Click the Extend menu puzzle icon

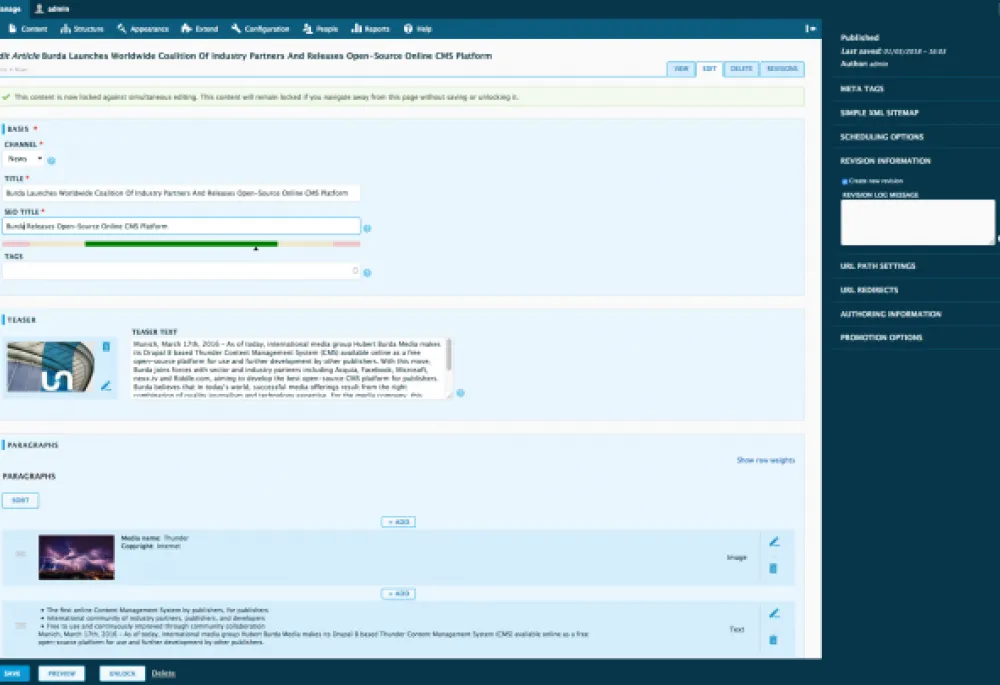tap(186, 28)
